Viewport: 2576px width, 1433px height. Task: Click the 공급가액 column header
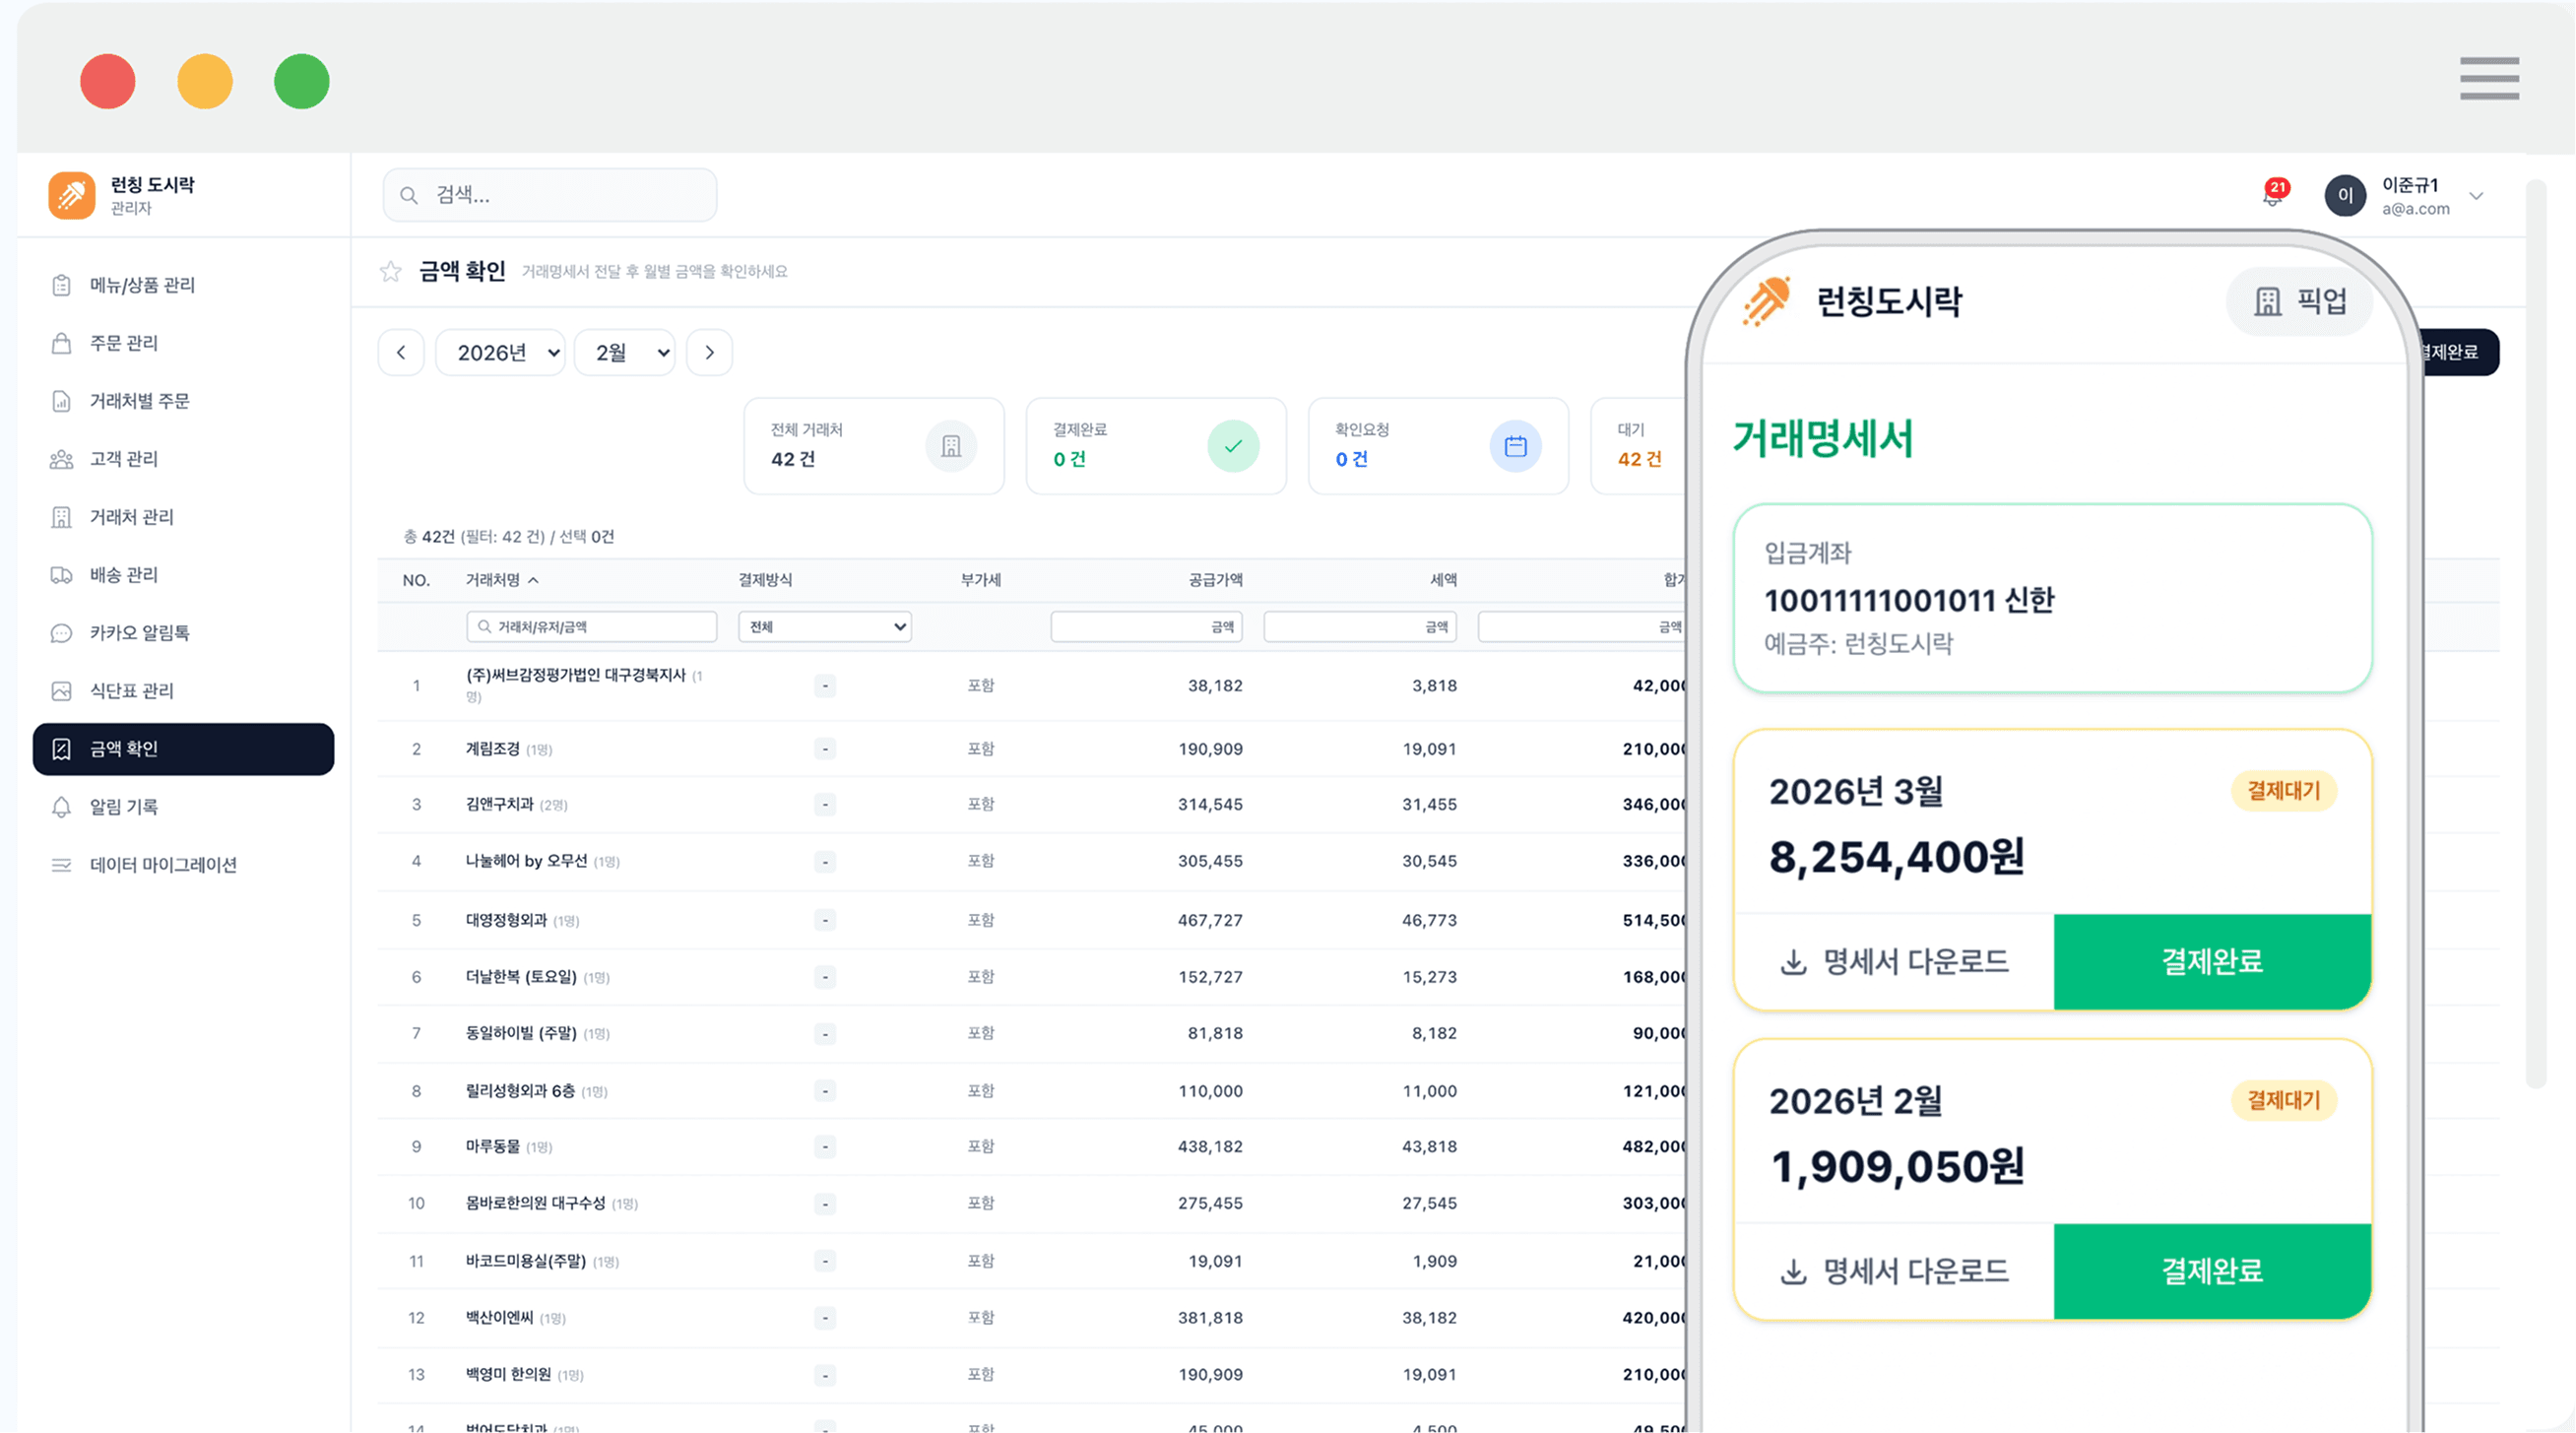1215,580
